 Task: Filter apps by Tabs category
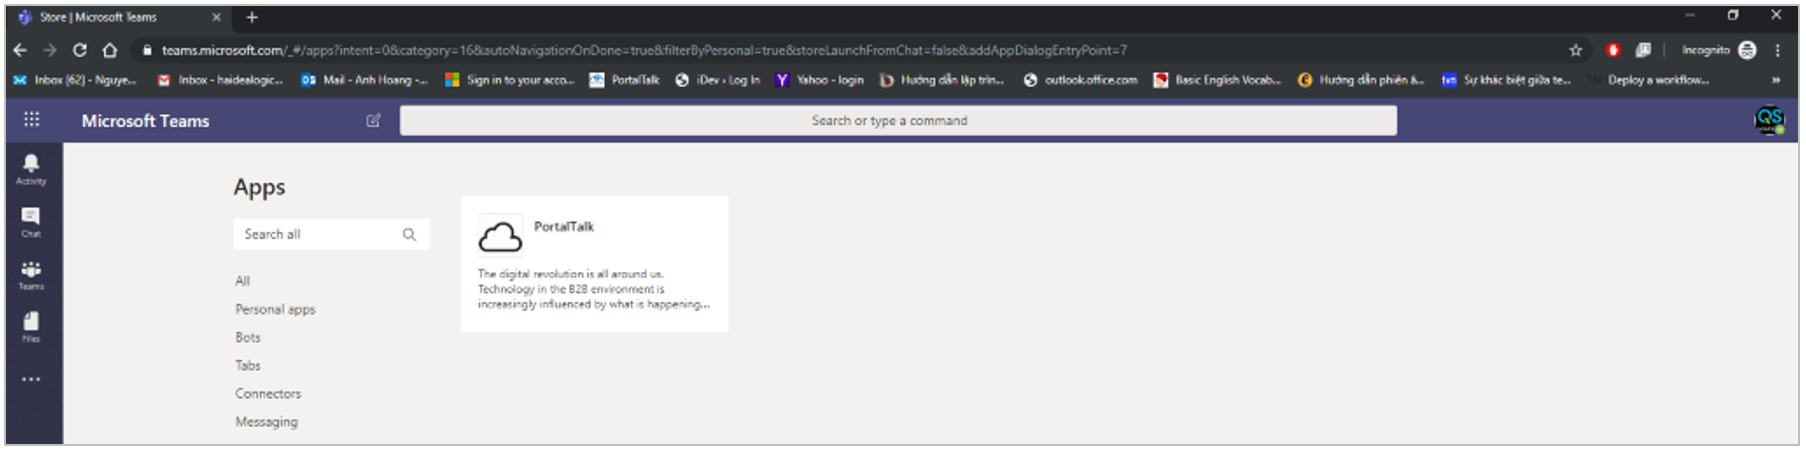pyautogui.click(x=248, y=365)
